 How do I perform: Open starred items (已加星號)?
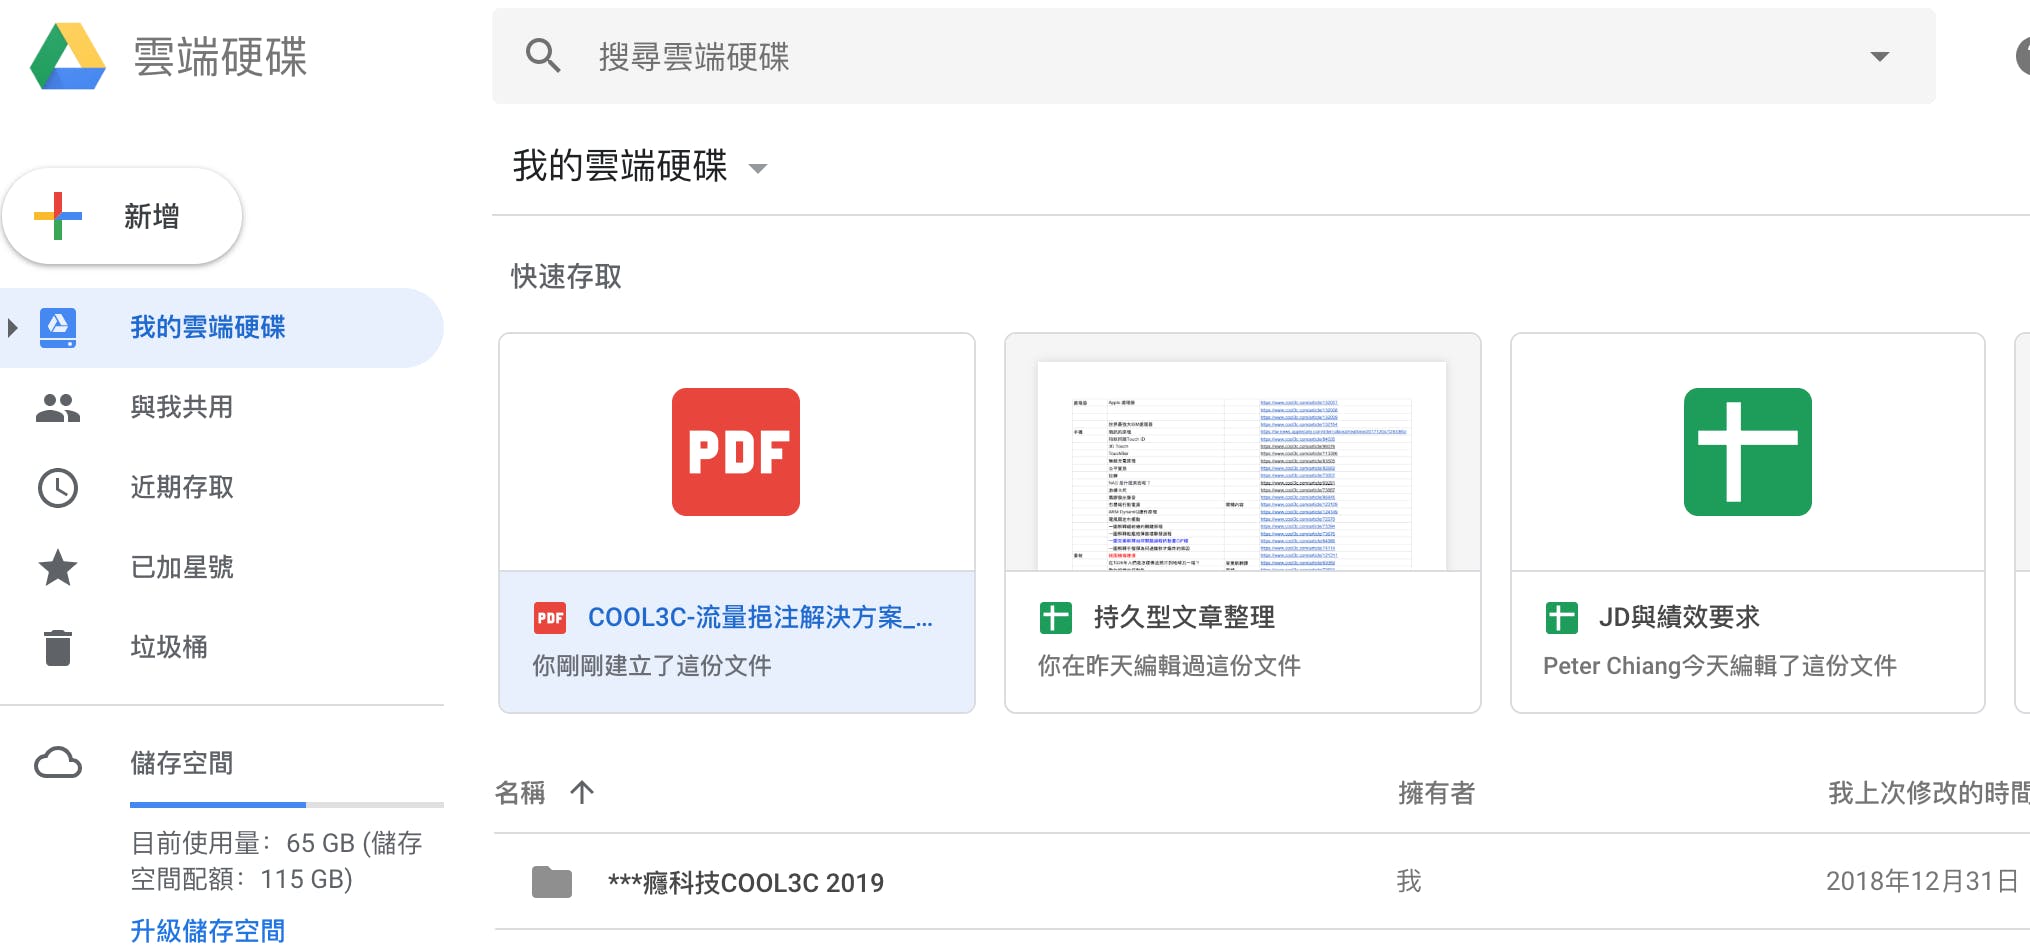(x=181, y=567)
